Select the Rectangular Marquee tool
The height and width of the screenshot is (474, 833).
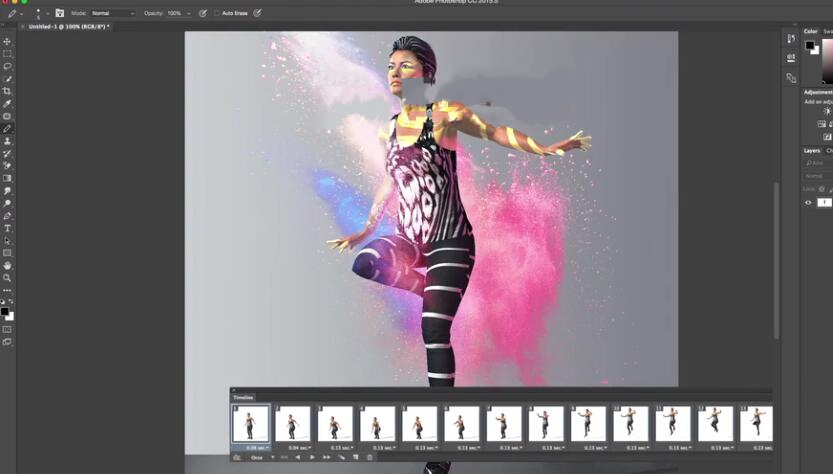(x=7, y=54)
